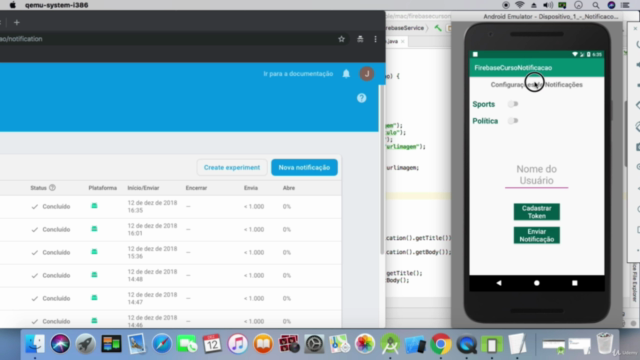Viewport: 640px width, 360px height.
Task: Open the J account avatar
Action: coord(367,73)
